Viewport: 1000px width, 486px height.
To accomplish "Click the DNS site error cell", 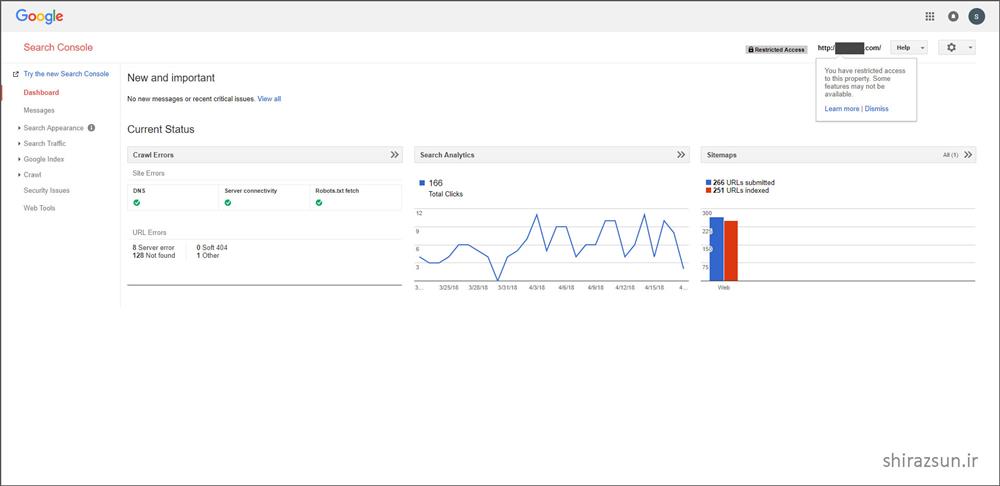I will [x=173, y=197].
